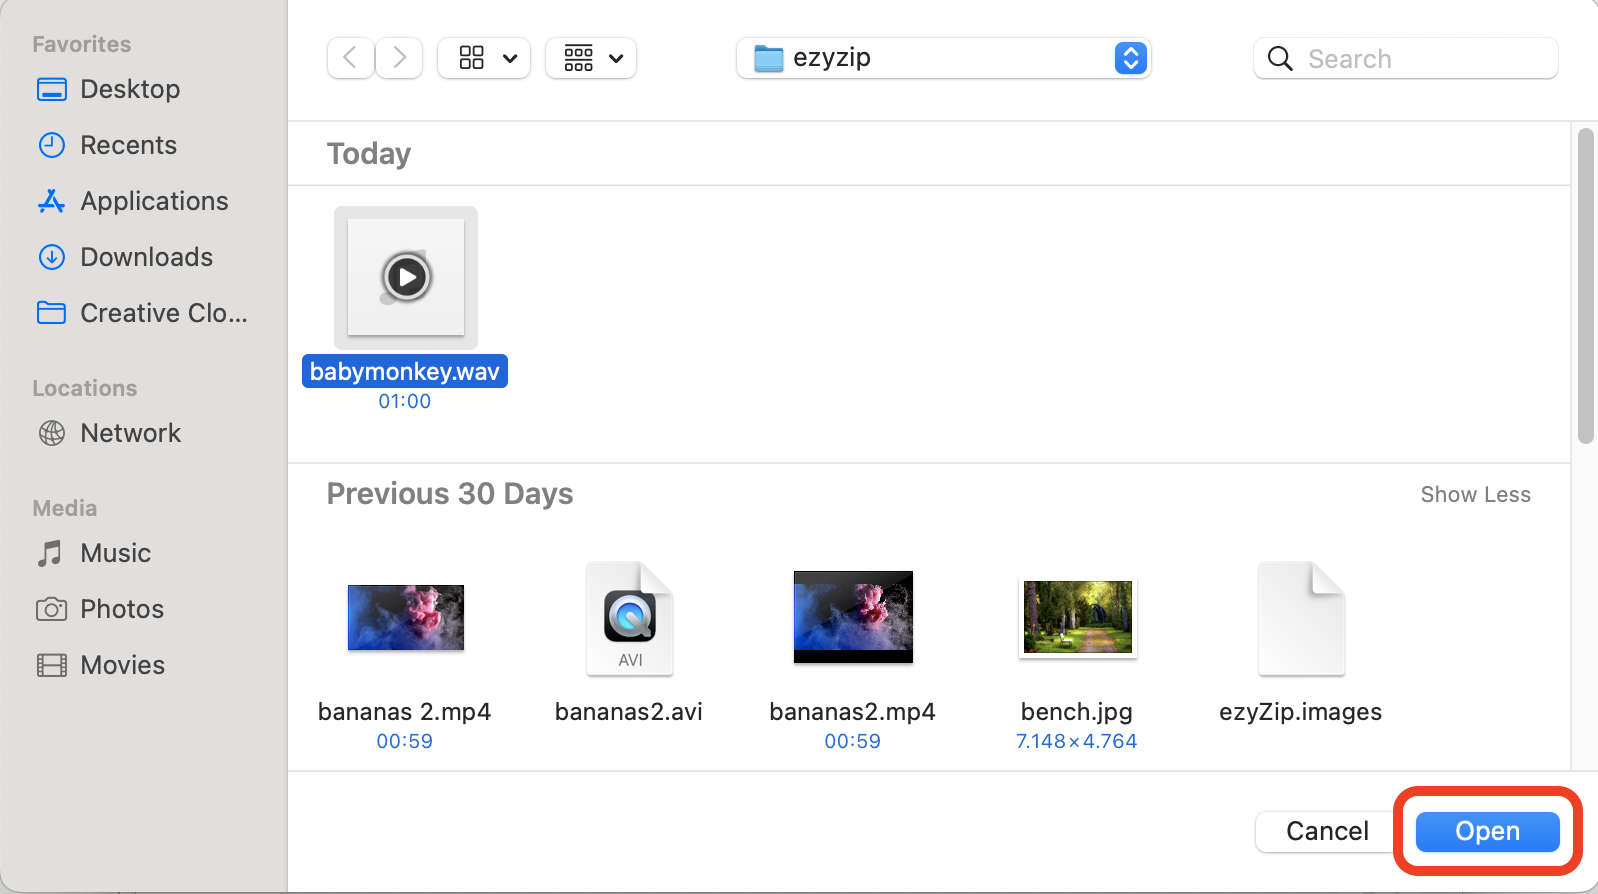Screen dimensions: 1598x894
Task: Open Music under Media
Action: pos(115,553)
